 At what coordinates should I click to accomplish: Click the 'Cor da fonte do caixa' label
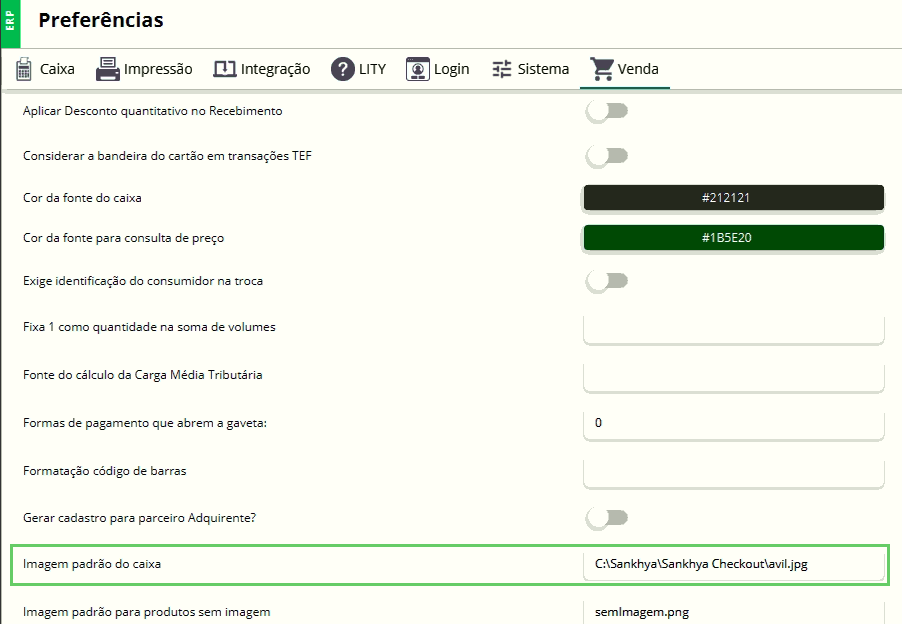(x=82, y=198)
